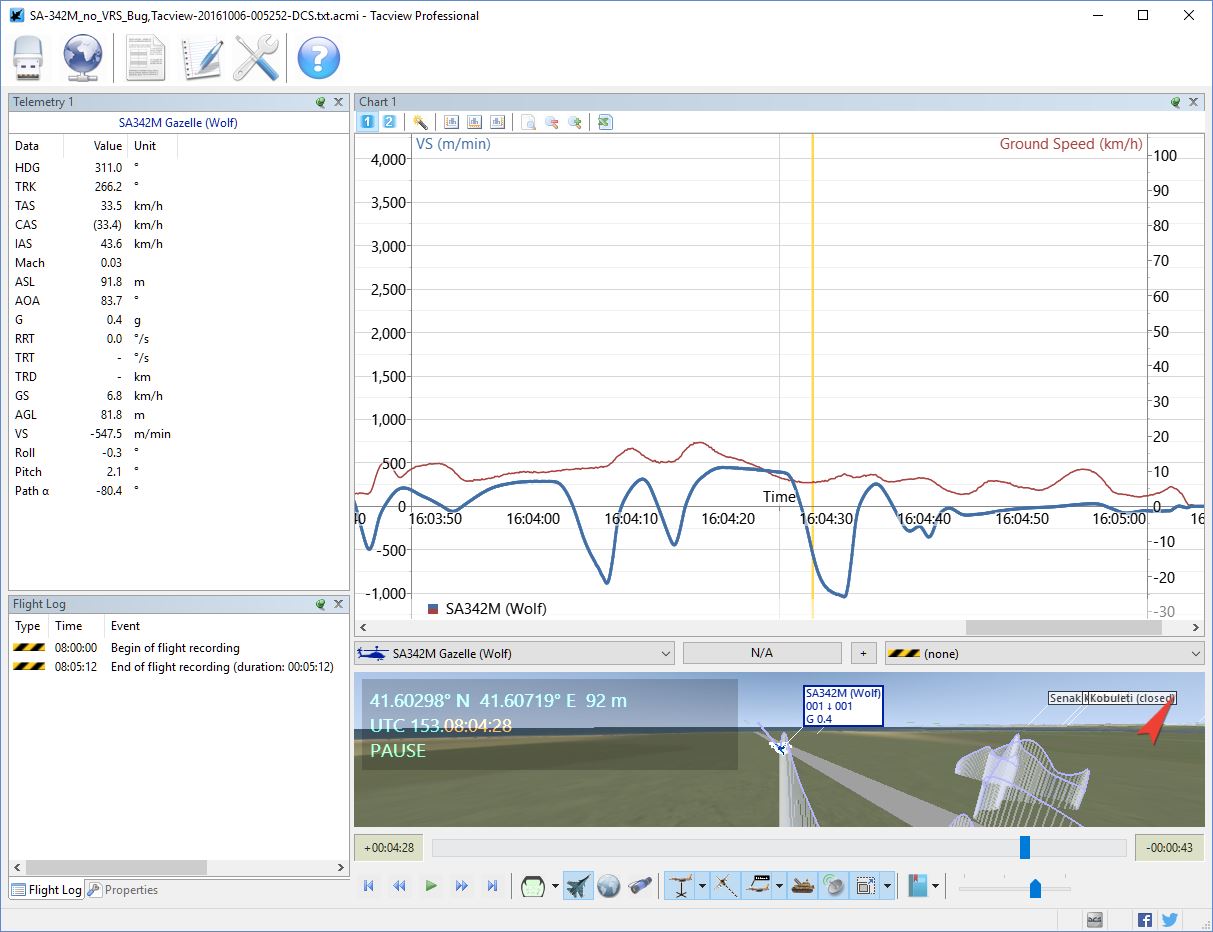Click the globe network connection icon
Viewport: 1213px width, 932px height.
(84, 58)
